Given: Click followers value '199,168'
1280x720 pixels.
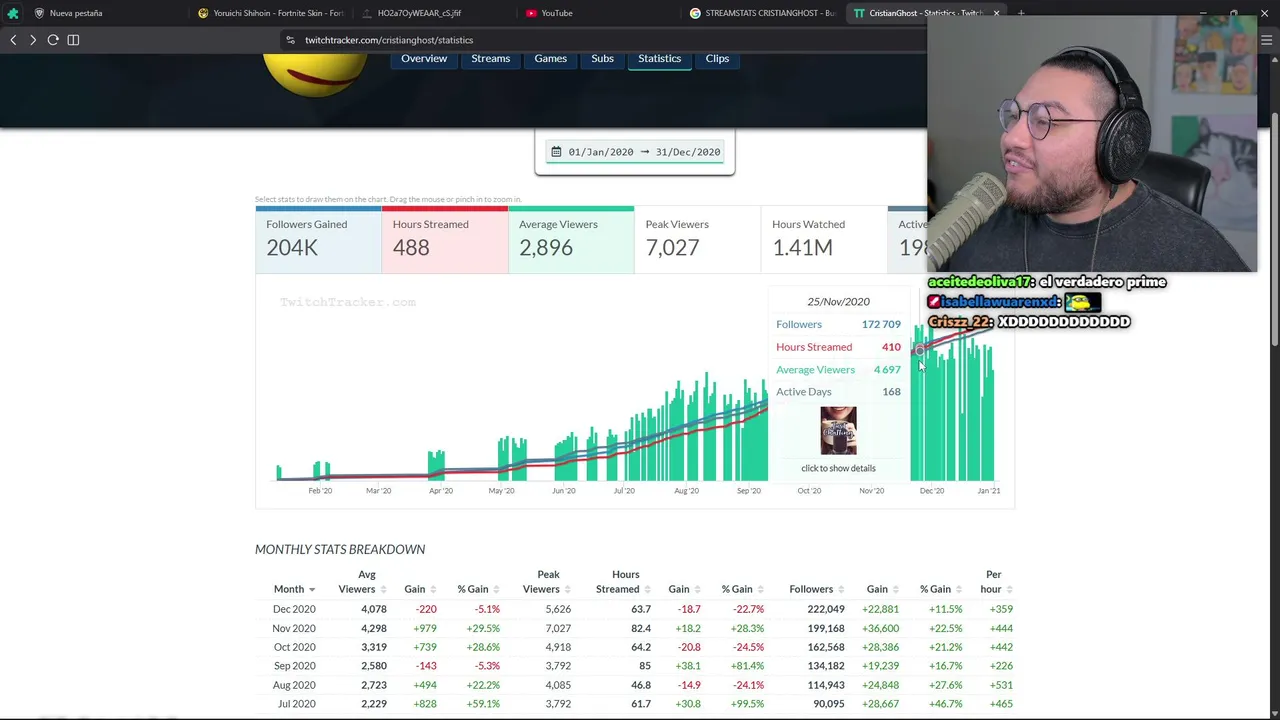Looking at the screenshot, I should pyautogui.click(x=826, y=628).
